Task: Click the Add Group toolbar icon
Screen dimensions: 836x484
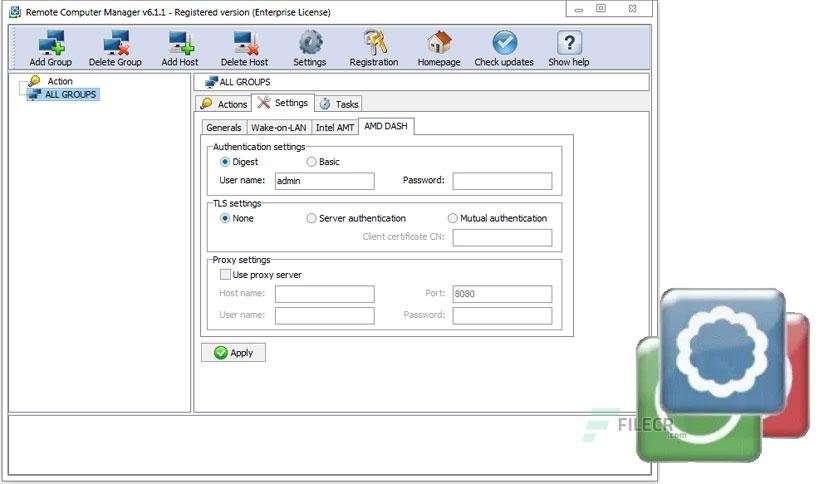Action: (51, 43)
